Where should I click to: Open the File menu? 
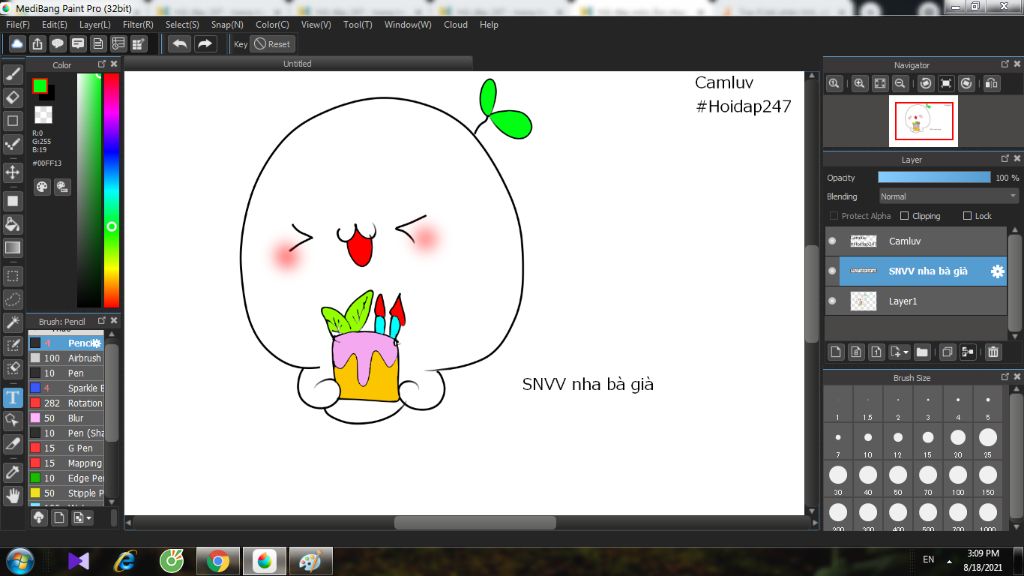point(18,25)
